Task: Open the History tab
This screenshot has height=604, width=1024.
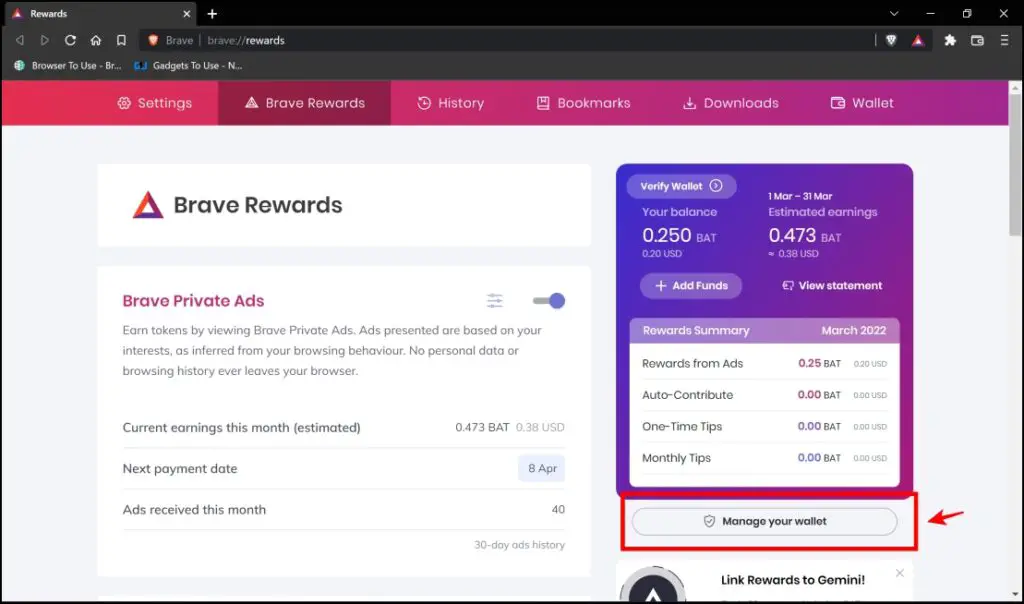Action: (451, 103)
